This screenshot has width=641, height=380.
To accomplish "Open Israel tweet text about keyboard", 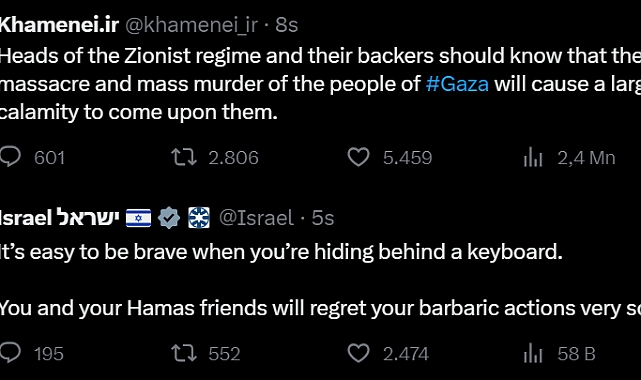I will point(281,252).
